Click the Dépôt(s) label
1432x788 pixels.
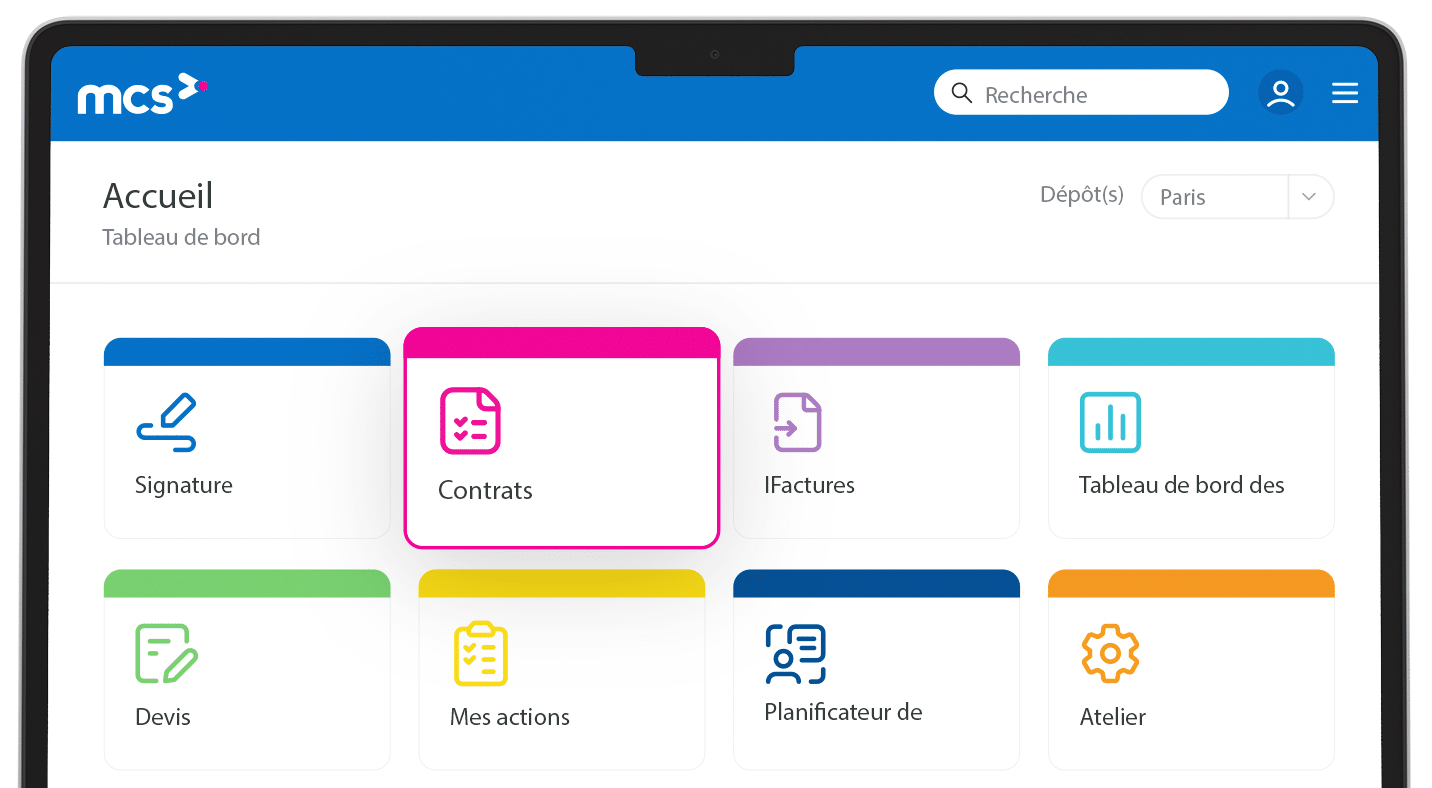1082,195
